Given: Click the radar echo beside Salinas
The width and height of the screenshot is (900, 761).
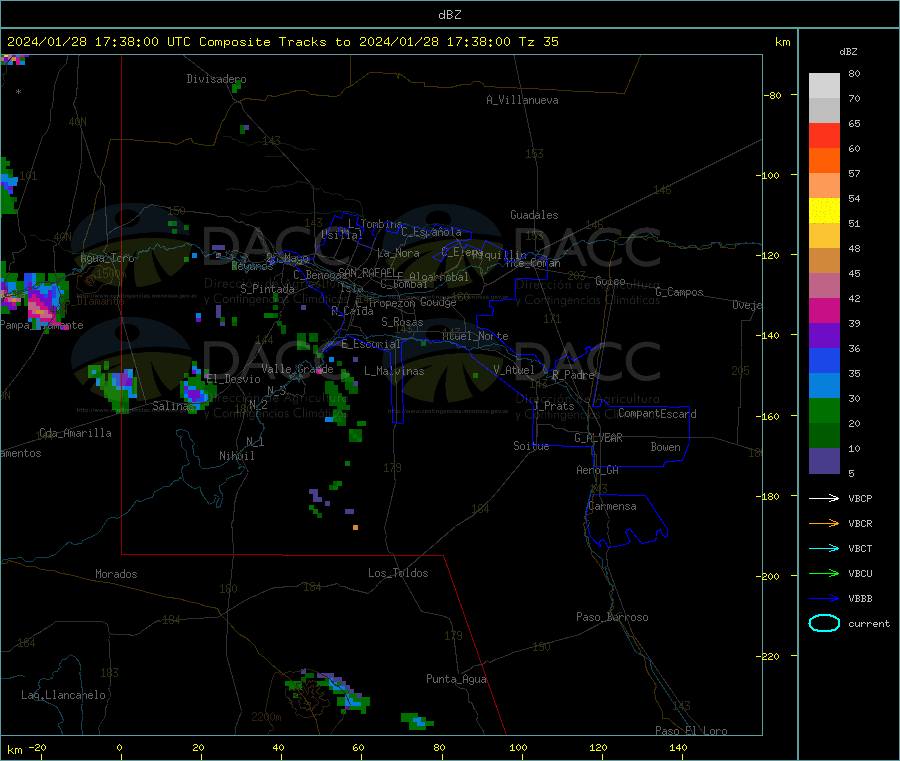Looking at the screenshot, I should [196, 390].
